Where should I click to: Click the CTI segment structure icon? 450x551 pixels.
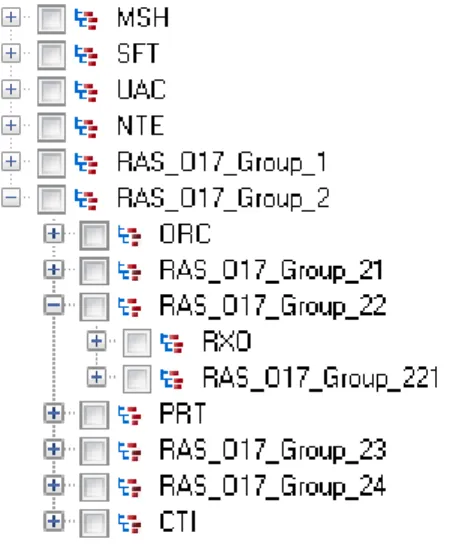pyautogui.click(x=129, y=524)
